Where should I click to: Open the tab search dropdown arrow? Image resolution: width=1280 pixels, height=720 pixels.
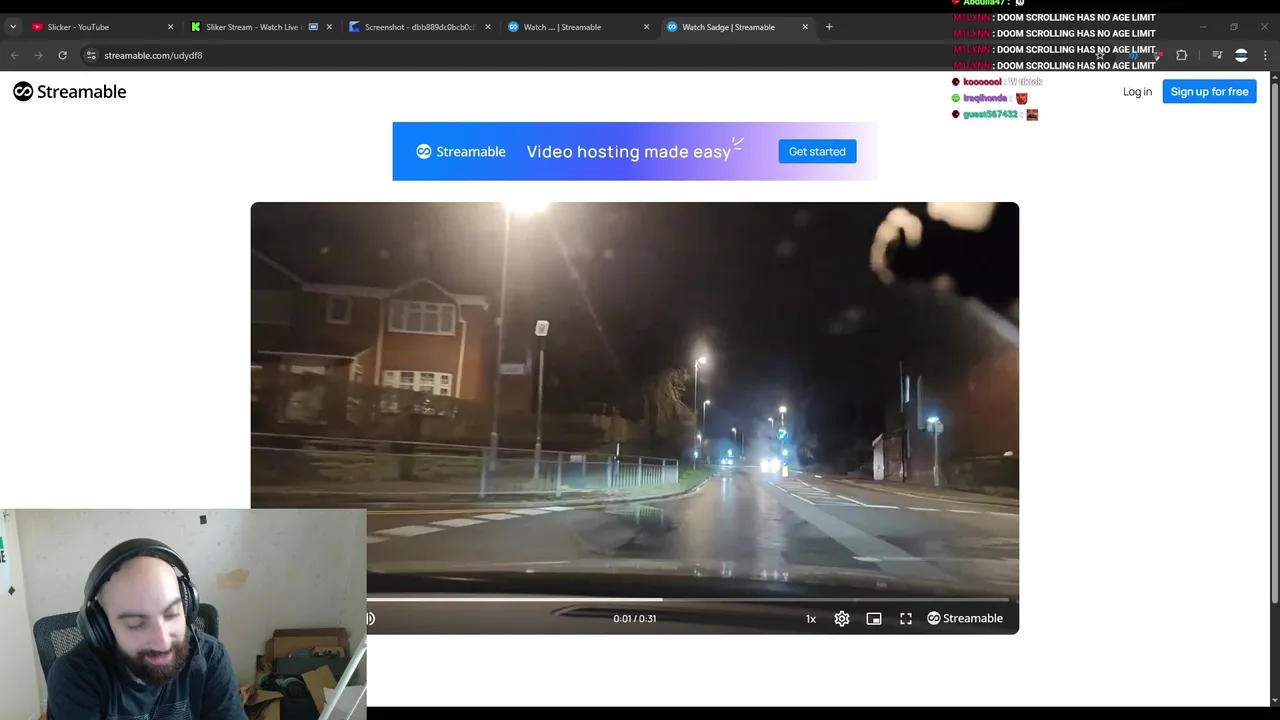(12, 27)
